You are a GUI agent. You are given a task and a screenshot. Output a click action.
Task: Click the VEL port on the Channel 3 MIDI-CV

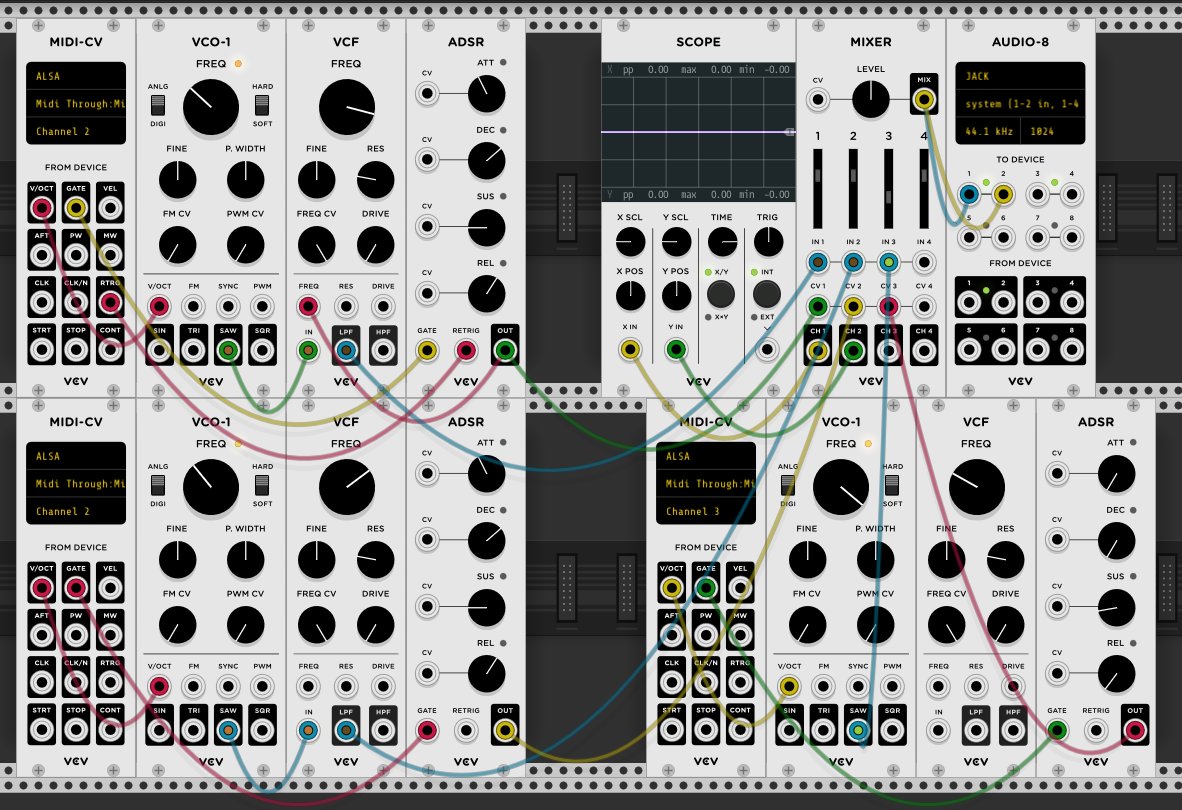pyautogui.click(x=740, y=588)
